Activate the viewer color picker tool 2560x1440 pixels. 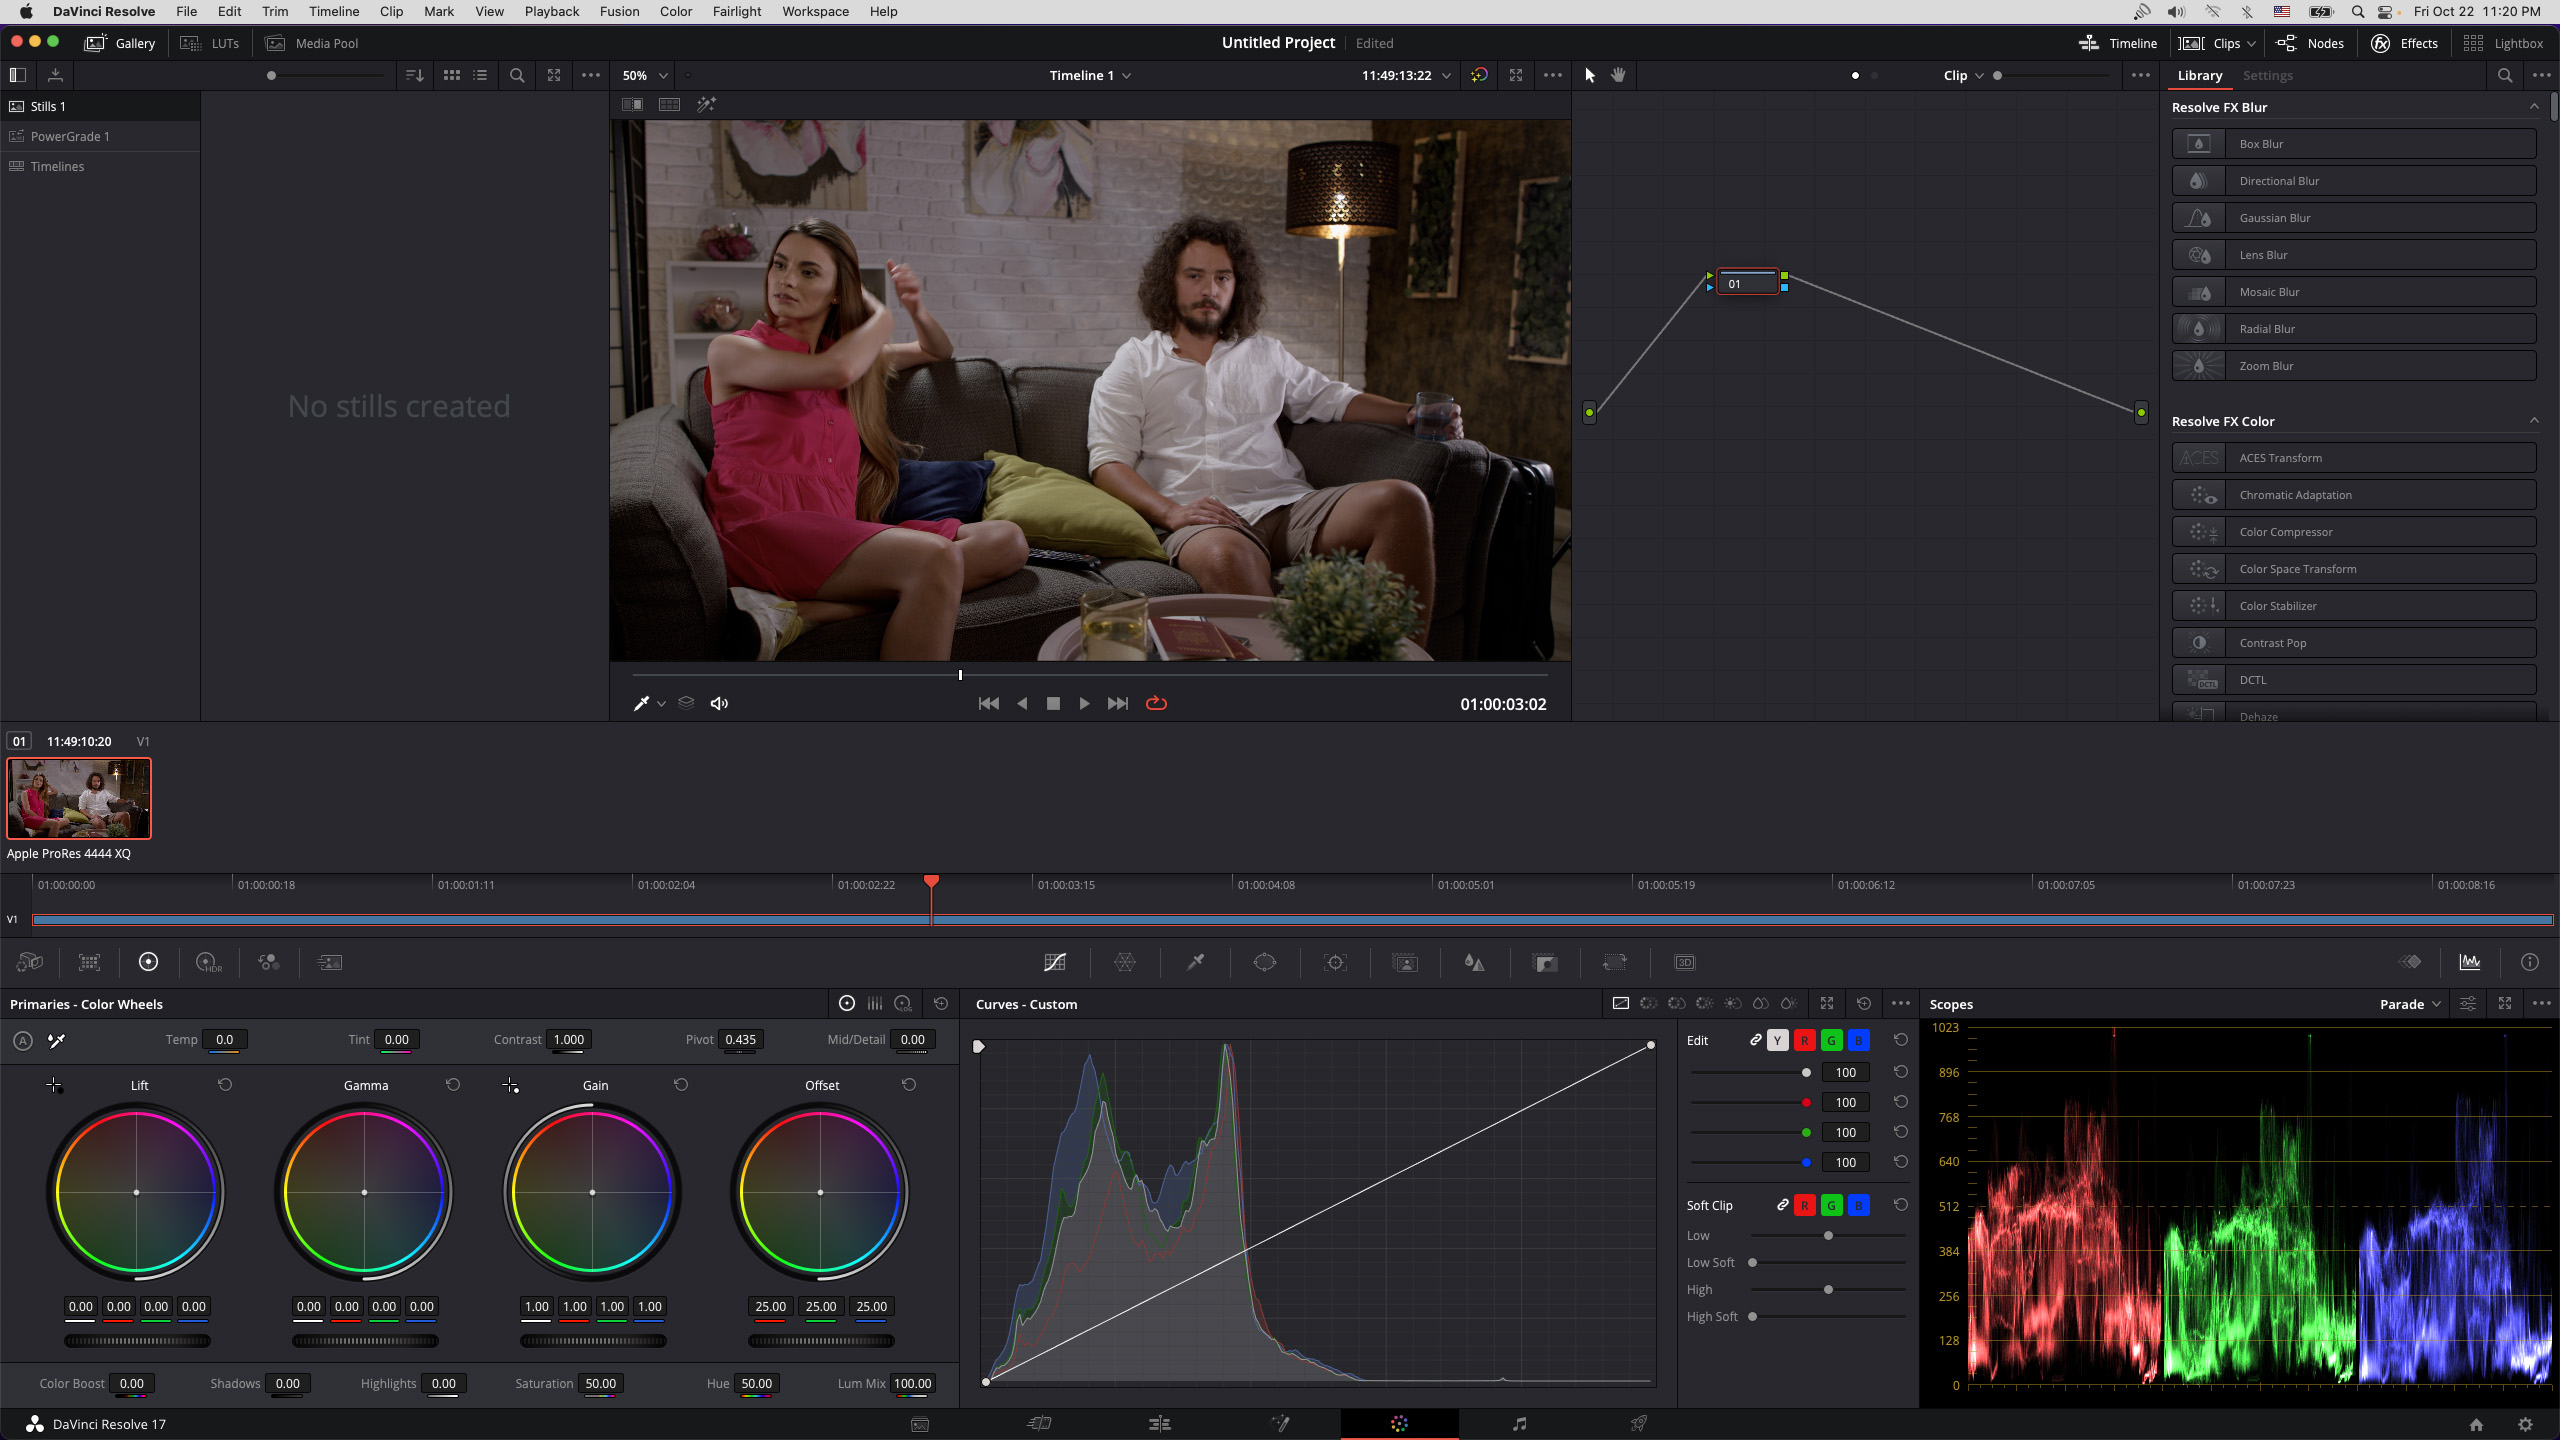click(x=641, y=703)
